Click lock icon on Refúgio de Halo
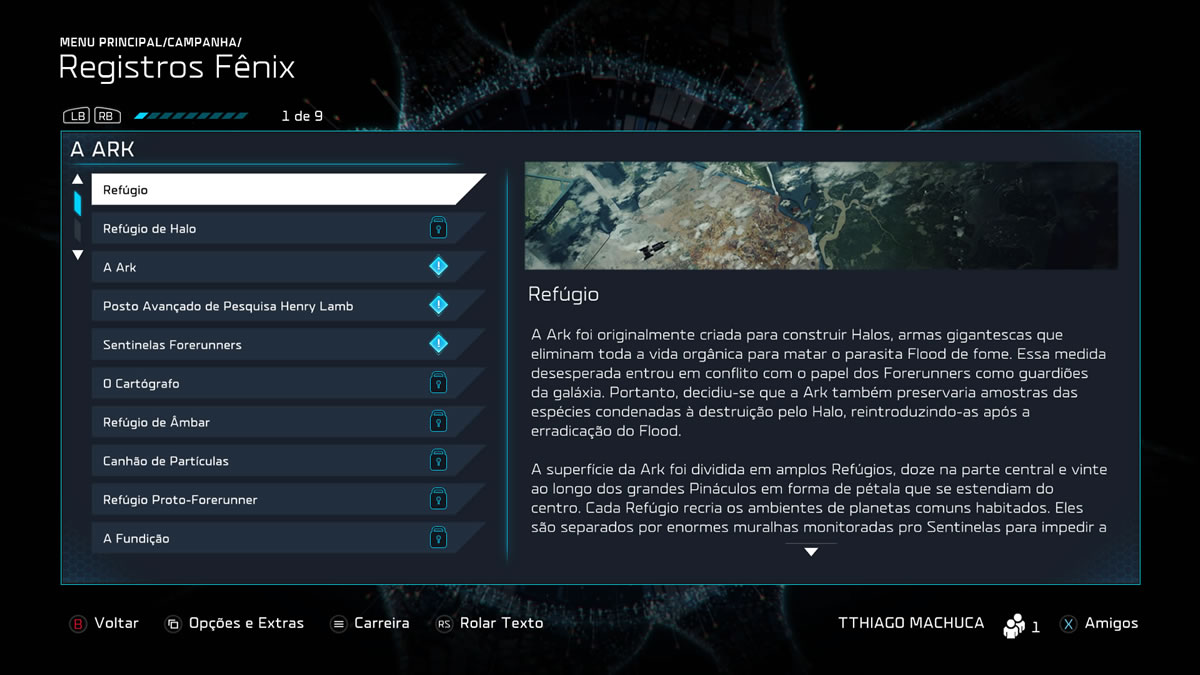The height and width of the screenshot is (675, 1200). [438, 229]
